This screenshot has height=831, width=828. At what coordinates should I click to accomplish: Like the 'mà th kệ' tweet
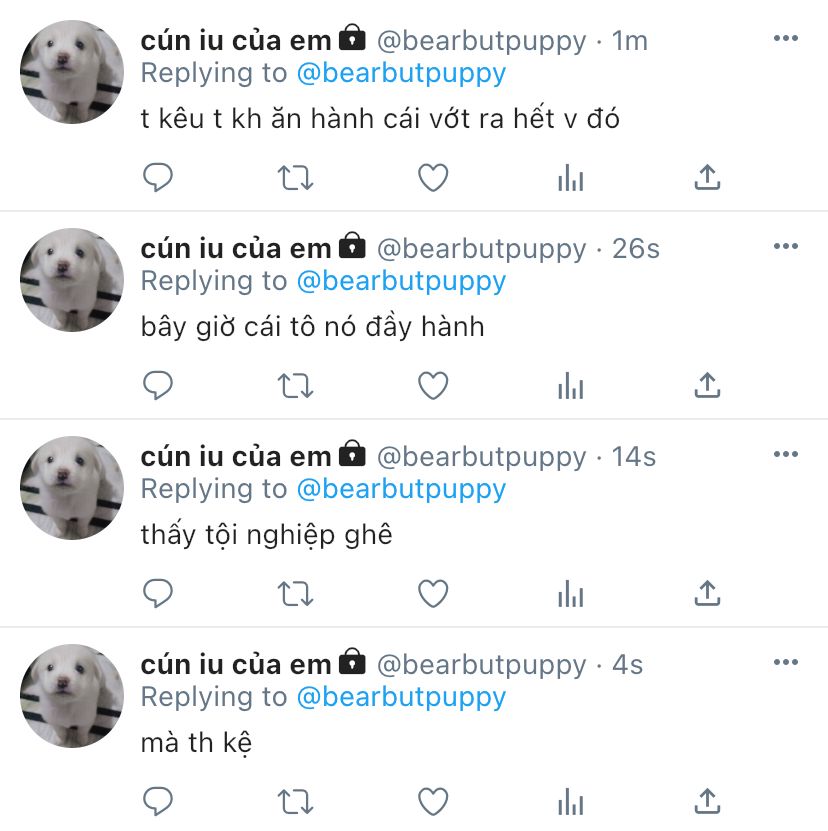(x=433, y=801)
